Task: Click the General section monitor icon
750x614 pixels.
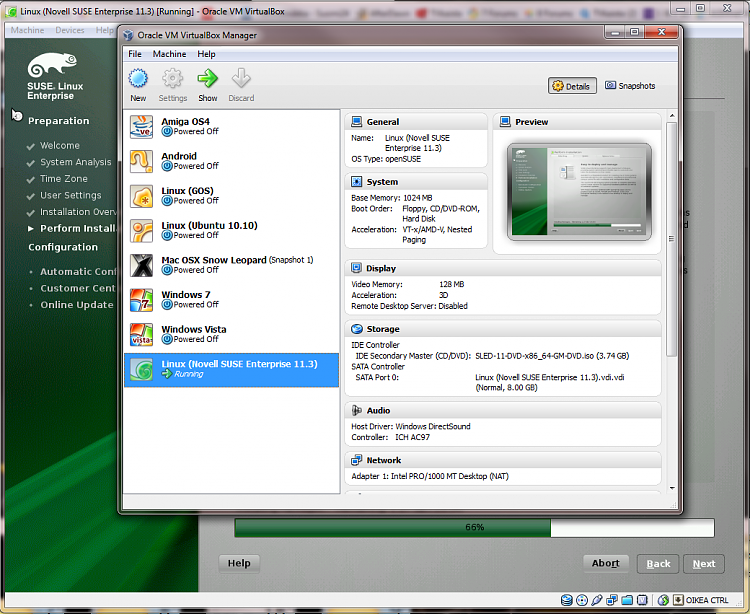Action: pos(356,122)
